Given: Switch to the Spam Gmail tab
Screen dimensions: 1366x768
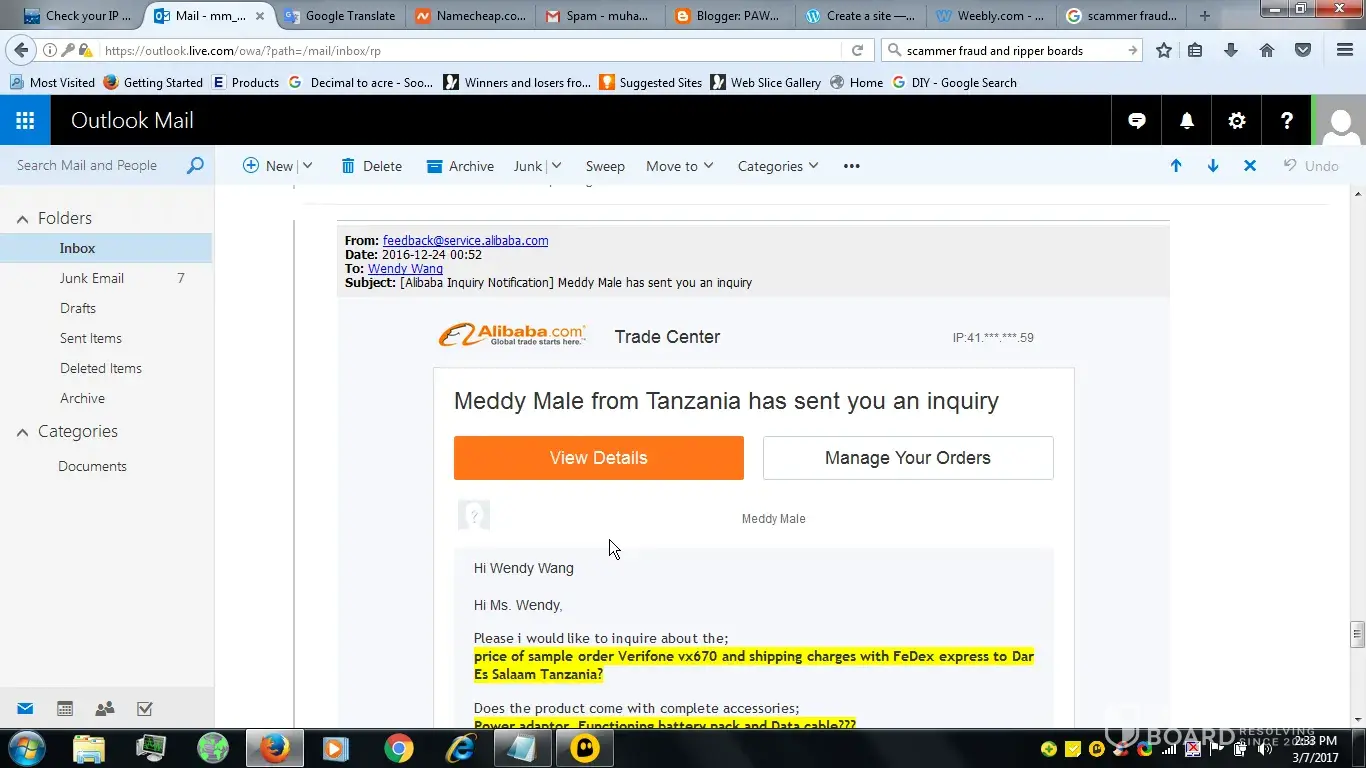Looking at the screenshot, I should pos(600,16).
